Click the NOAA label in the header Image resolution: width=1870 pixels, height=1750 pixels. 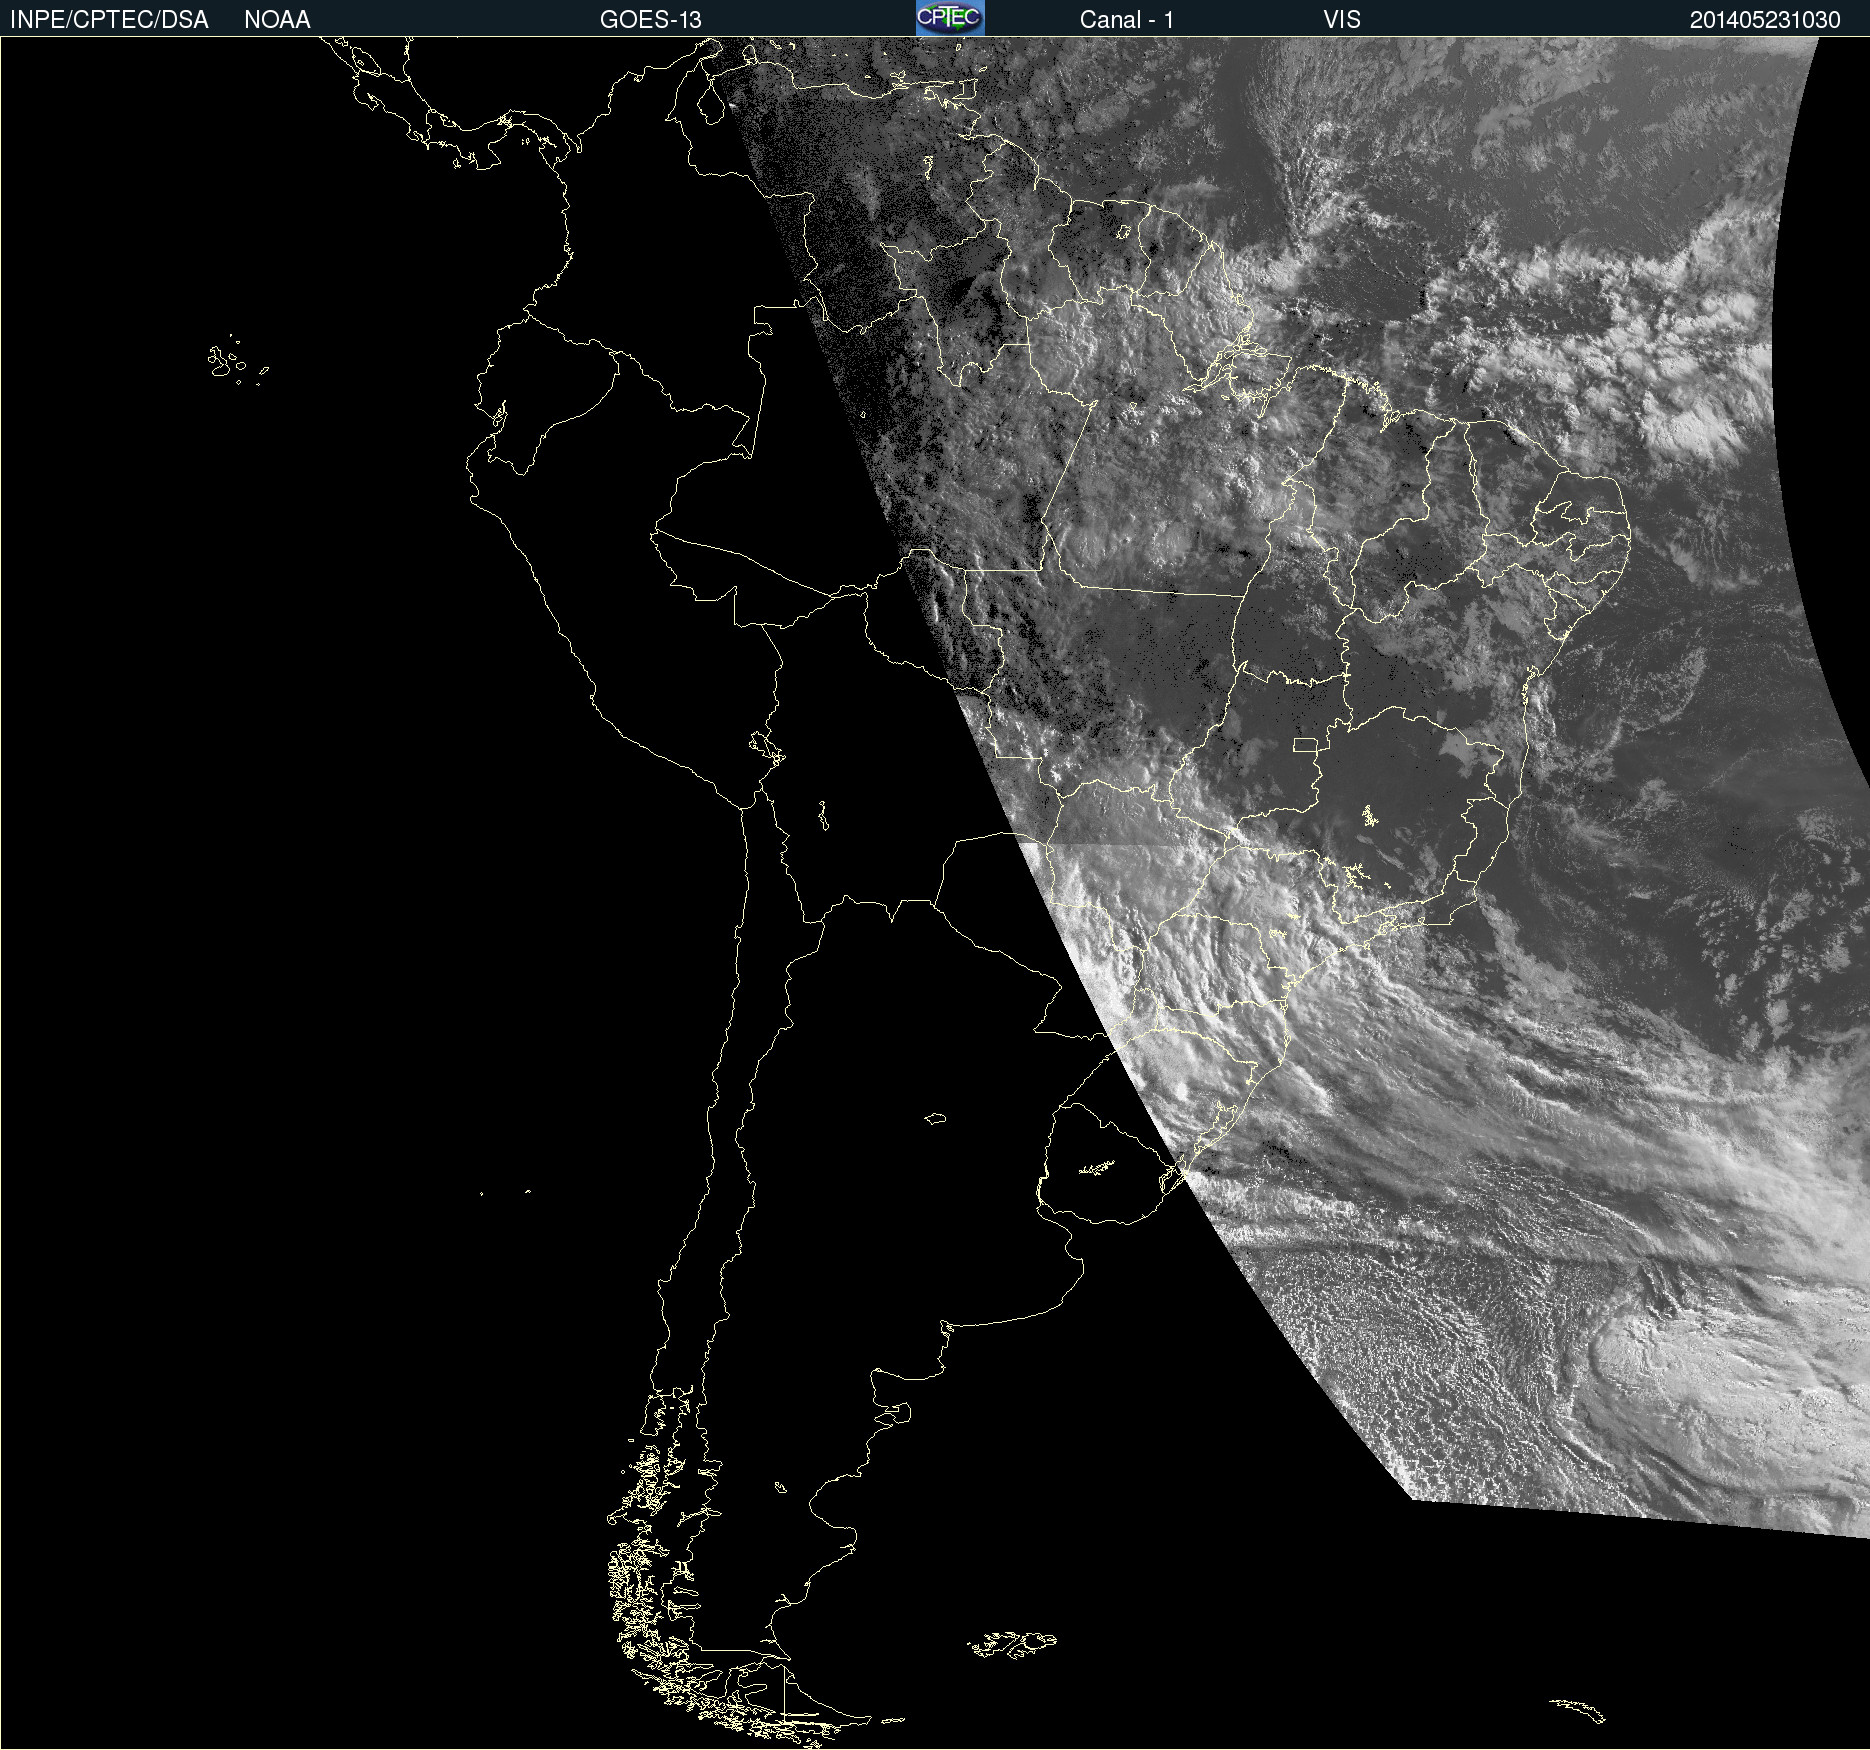tap(277, 20)
